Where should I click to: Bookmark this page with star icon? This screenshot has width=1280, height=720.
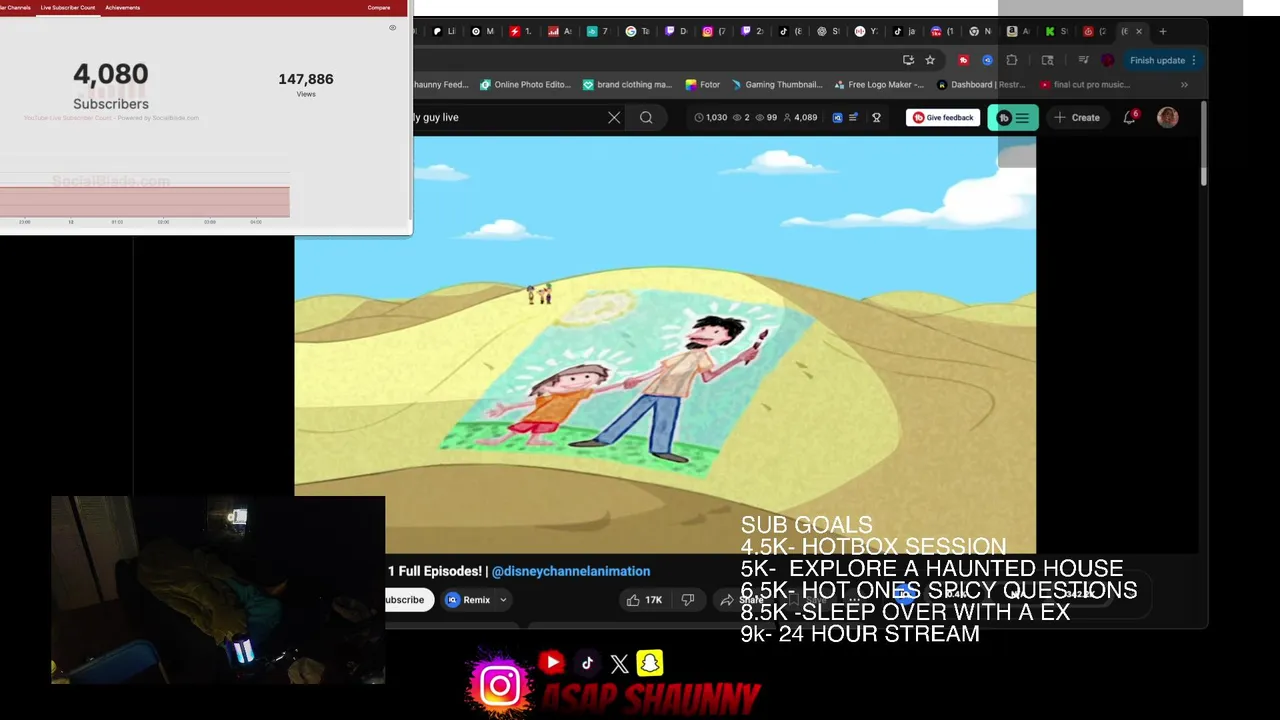point(930,60)
